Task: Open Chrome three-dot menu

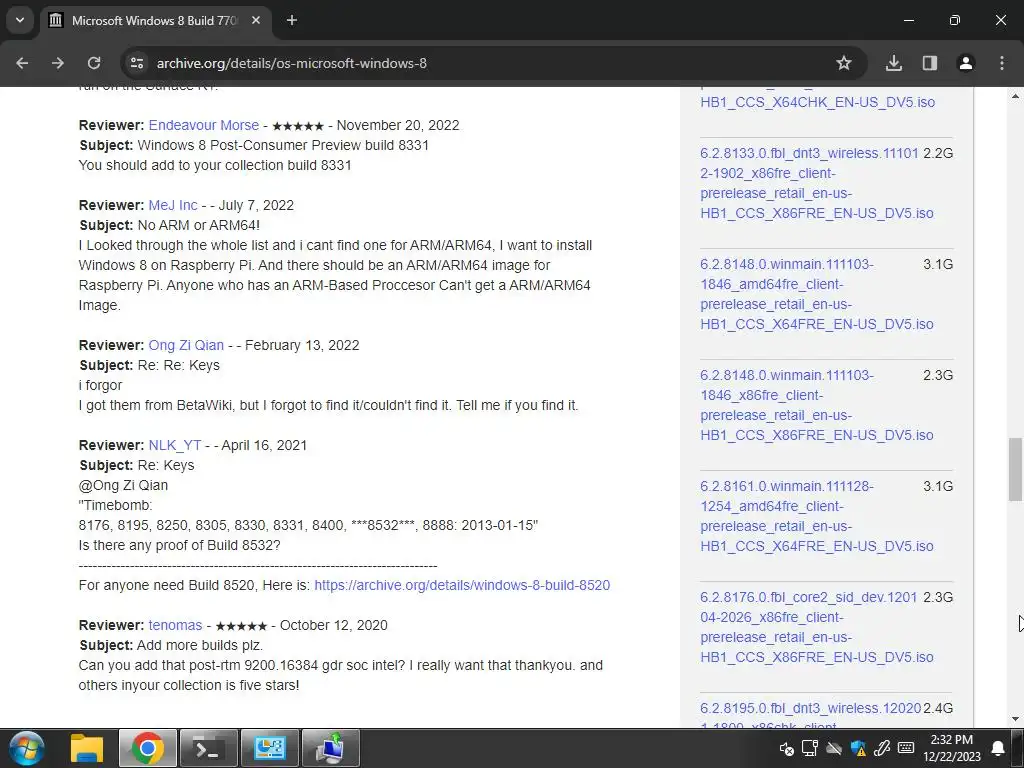Action: click(1002, 63)
